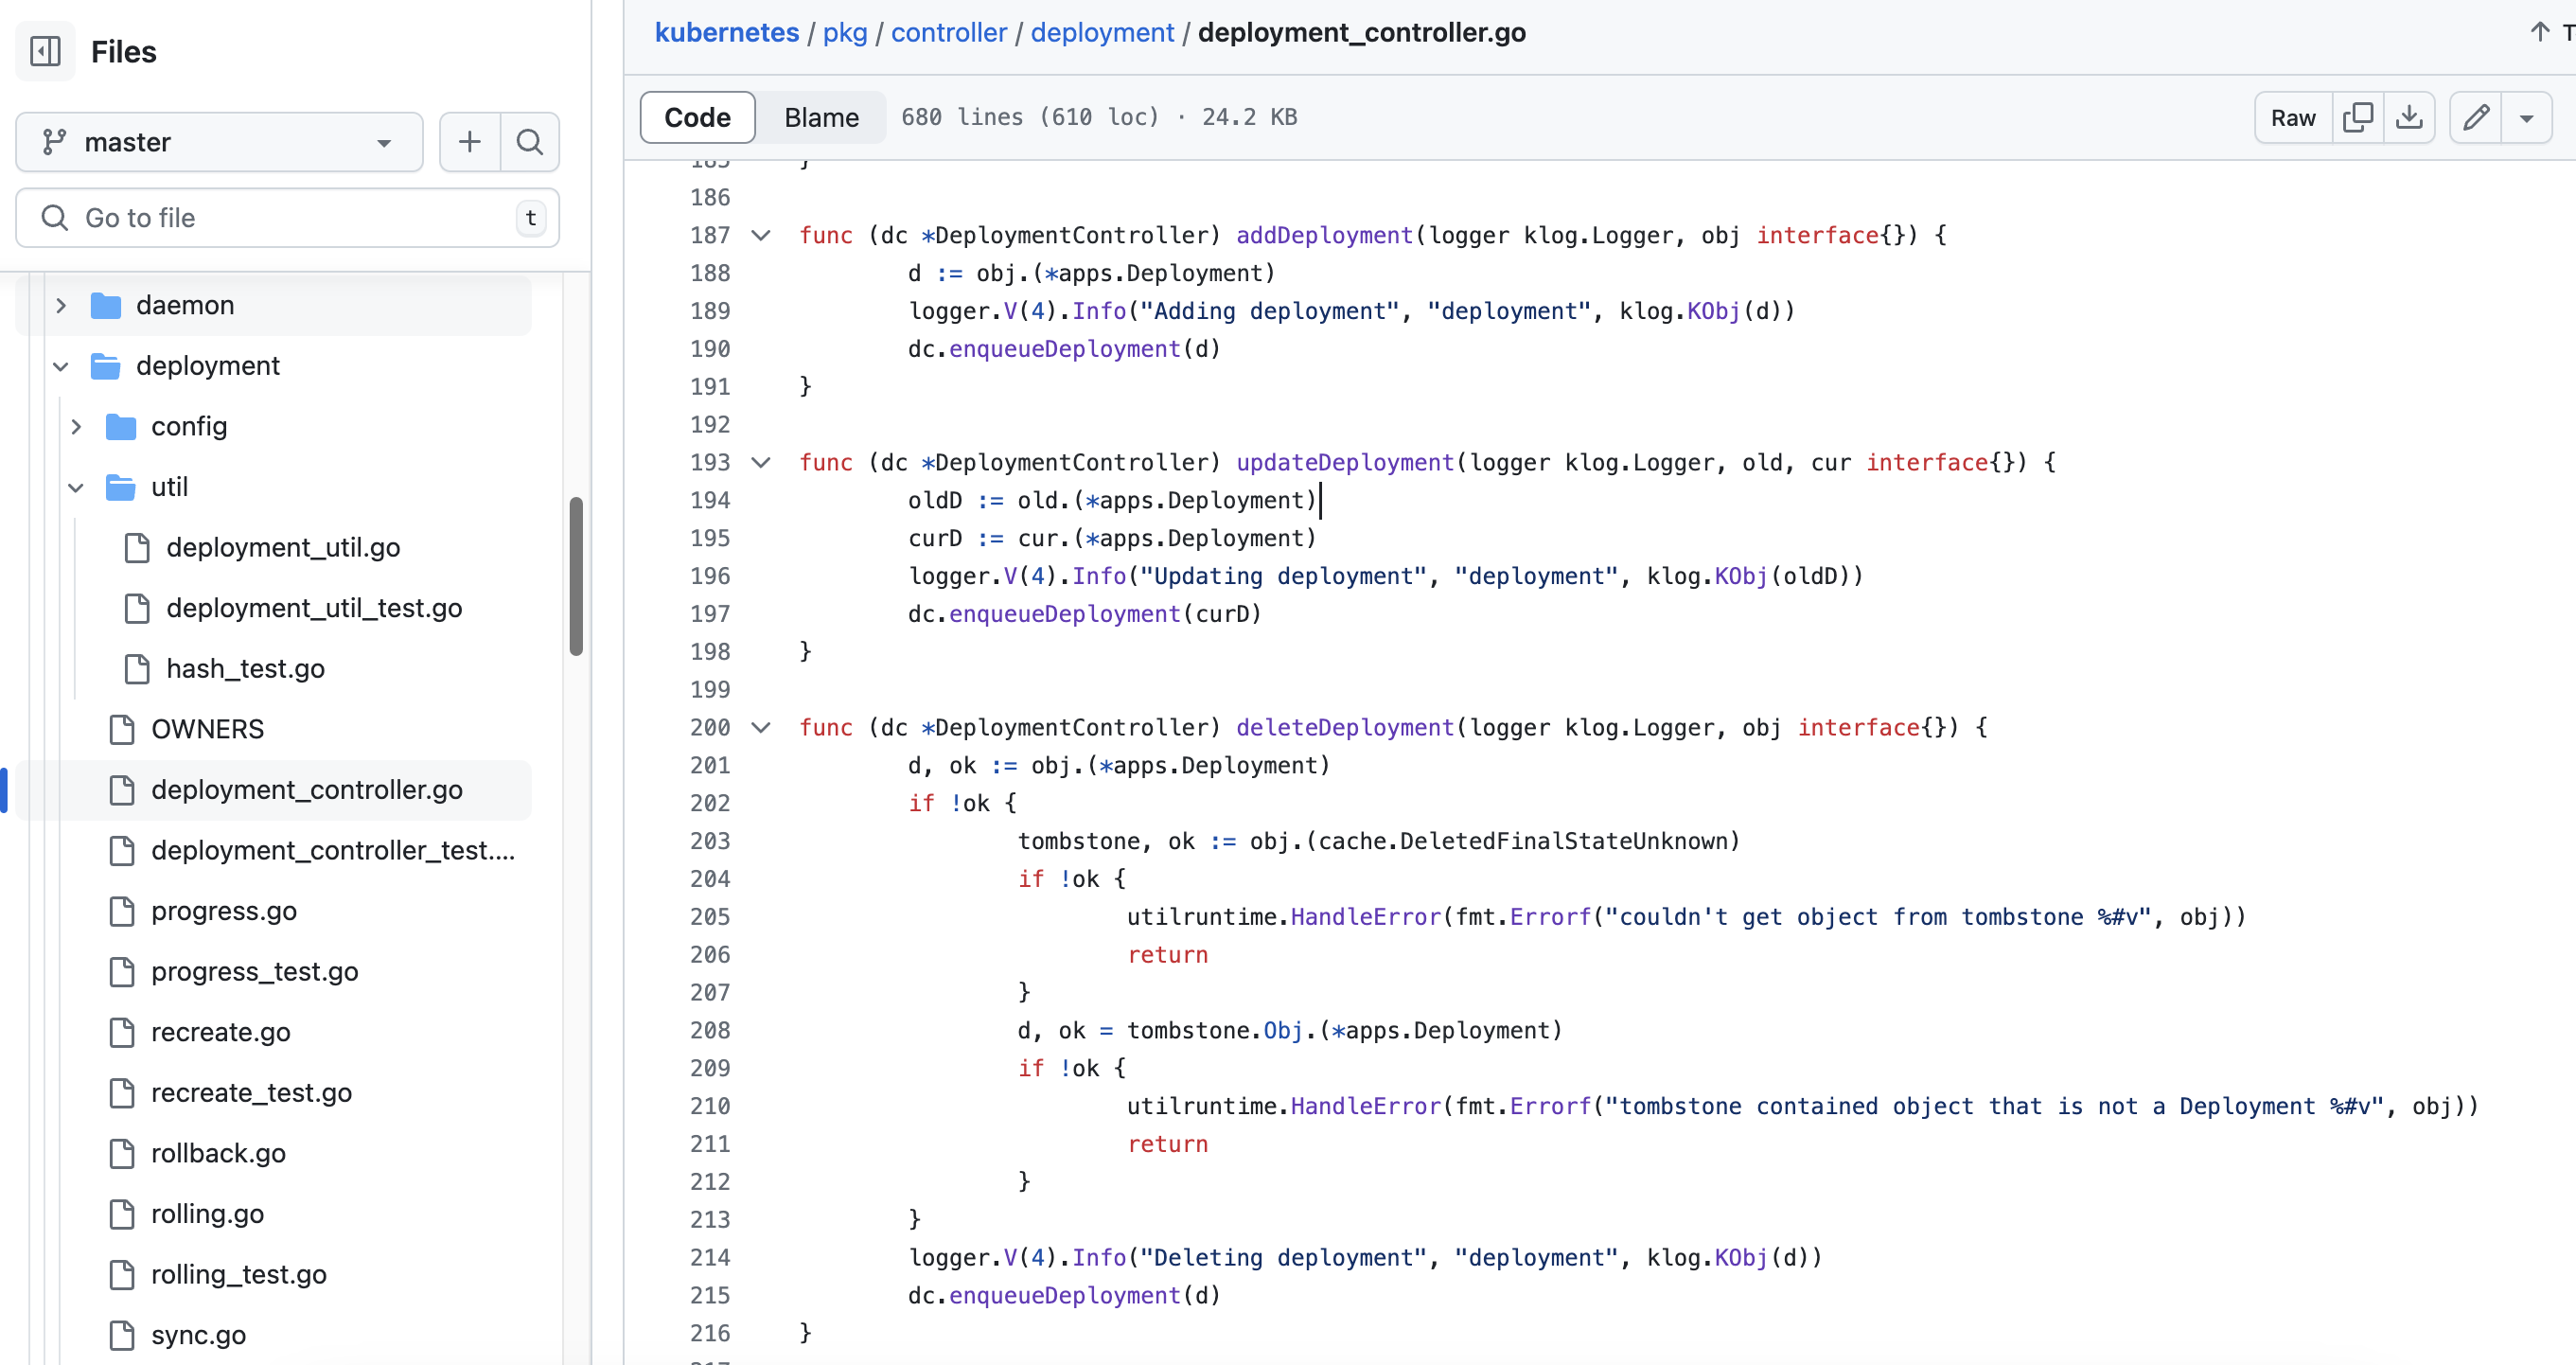Image resolution: width=2576 pixels, height=1365 pixels.
Task: Copy raw file contents icon
Action: [2357, 117]
